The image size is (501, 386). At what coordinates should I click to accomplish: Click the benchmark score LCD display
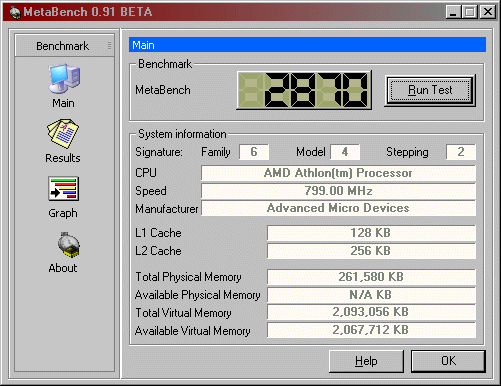pyautogui.click(x=304, y=90)
